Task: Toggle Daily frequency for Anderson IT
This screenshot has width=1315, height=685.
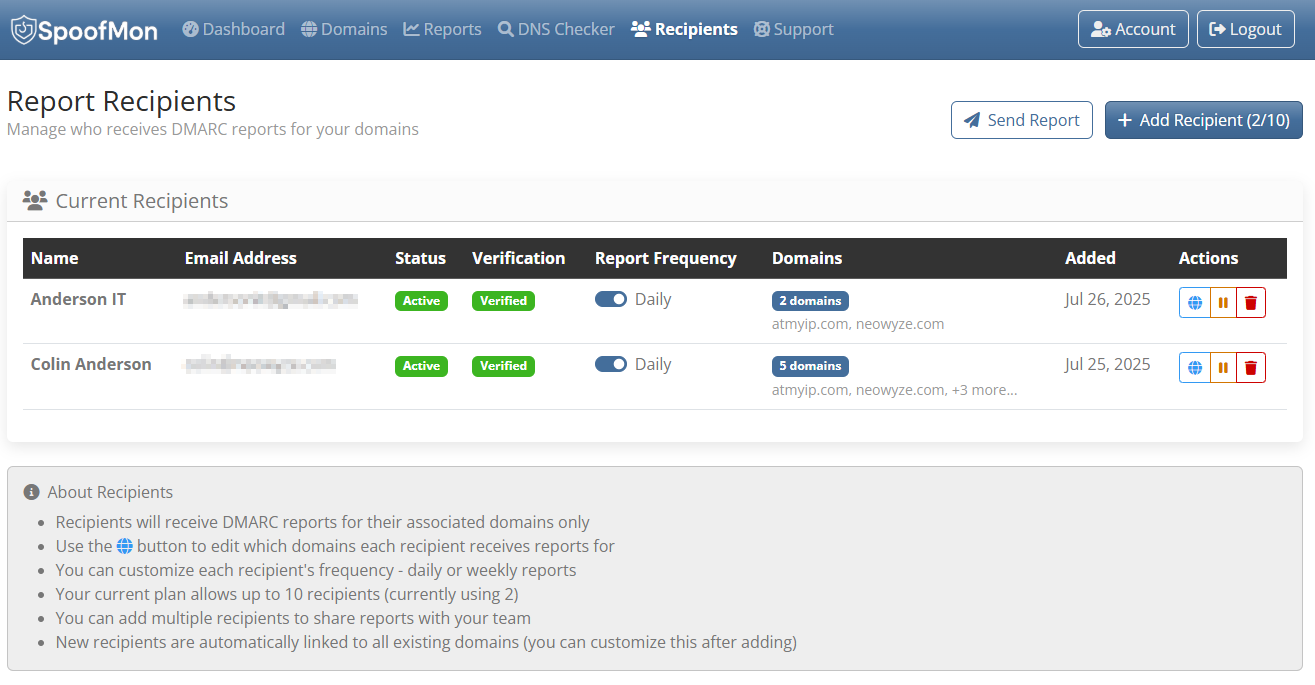Action: (611, 299)
